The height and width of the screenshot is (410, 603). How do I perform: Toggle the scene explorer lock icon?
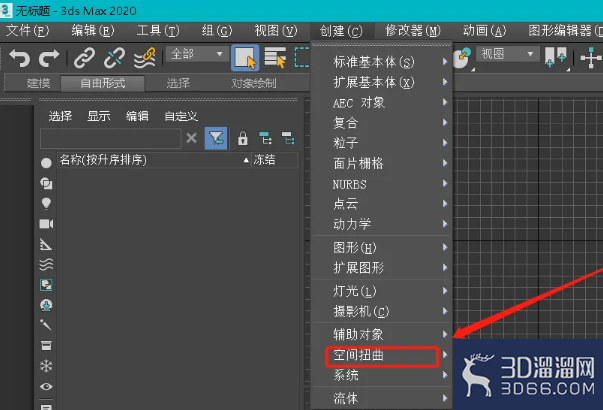(243, 138)
